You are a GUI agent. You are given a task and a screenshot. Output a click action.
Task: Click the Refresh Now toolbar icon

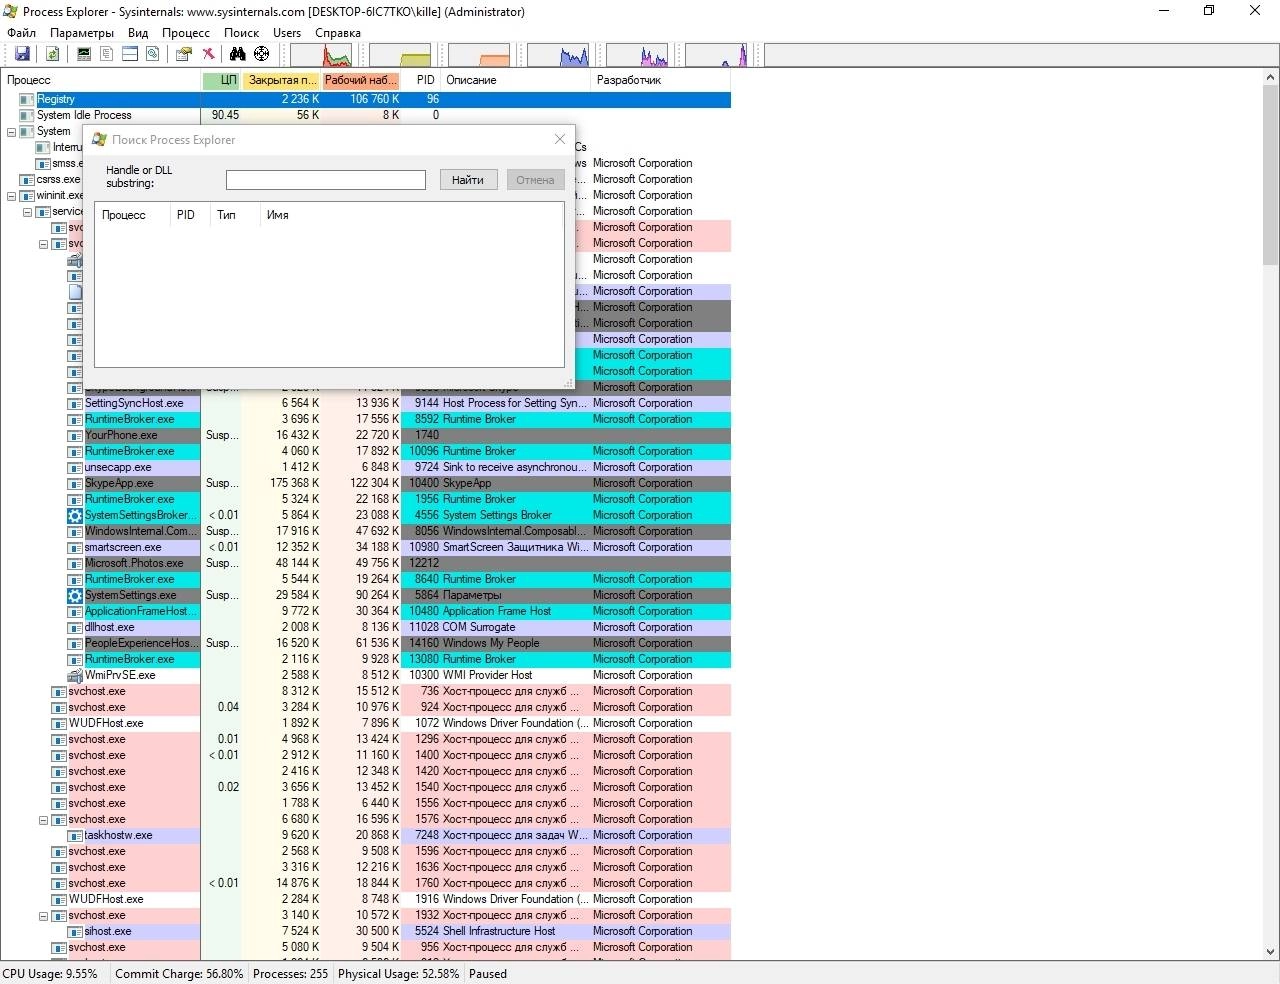click(52, 54)
